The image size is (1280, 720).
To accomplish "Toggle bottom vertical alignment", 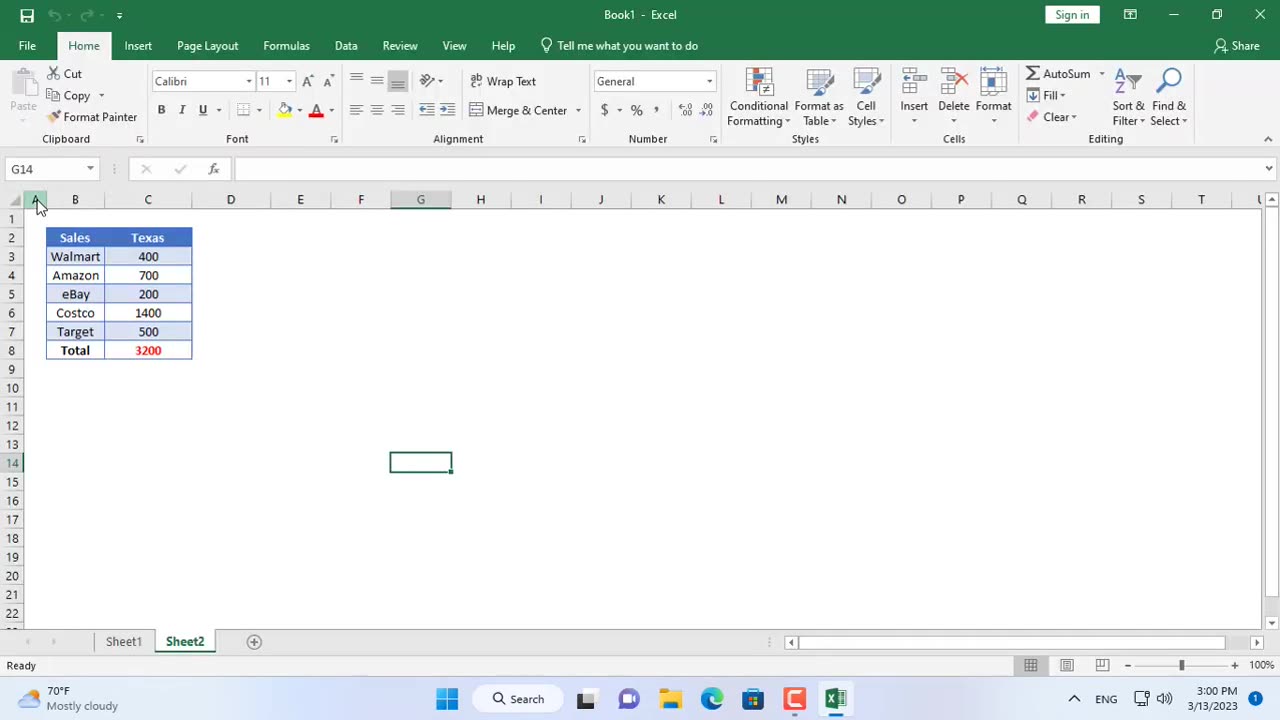I will click(x=398, y=81).
